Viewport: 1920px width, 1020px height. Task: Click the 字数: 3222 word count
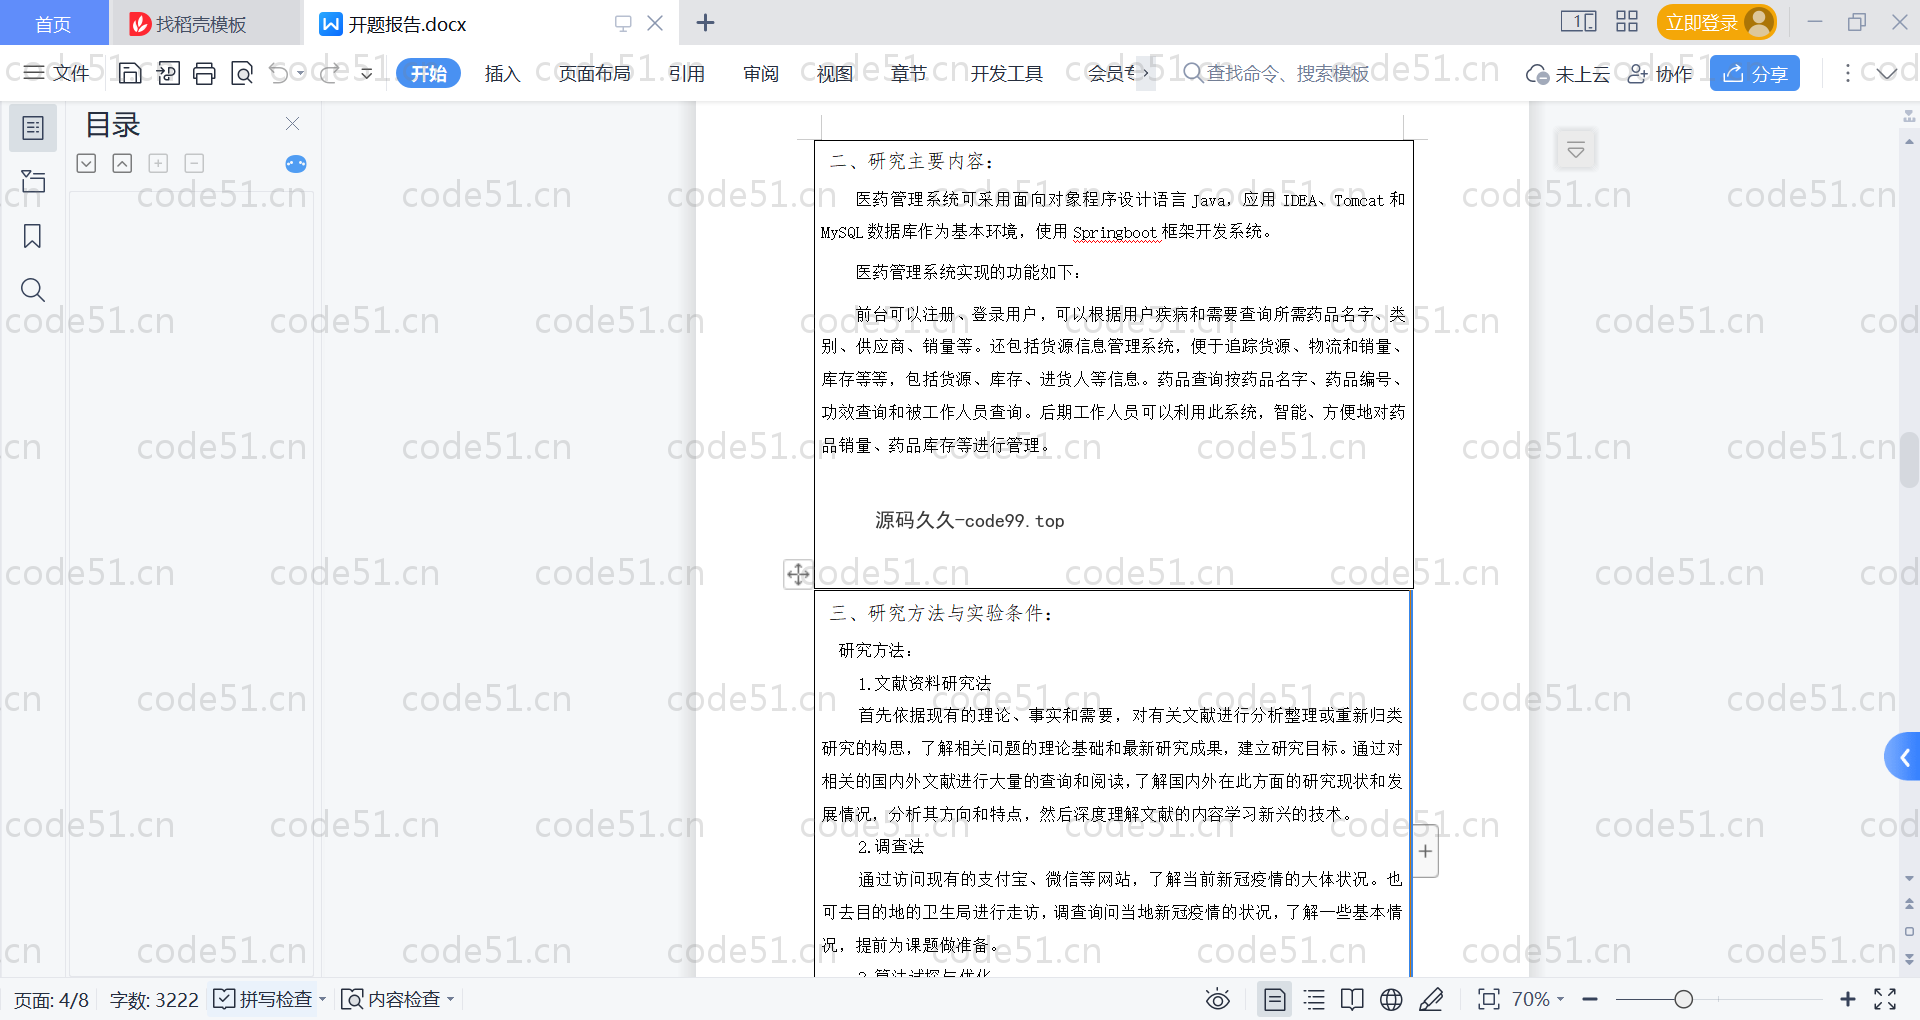tap(154, 1000)
